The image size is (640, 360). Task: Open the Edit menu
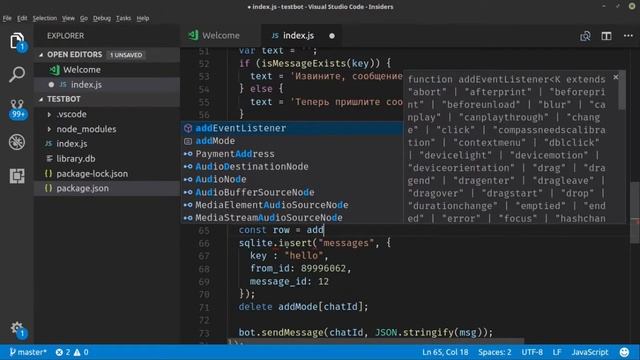[x=22, y=18]
